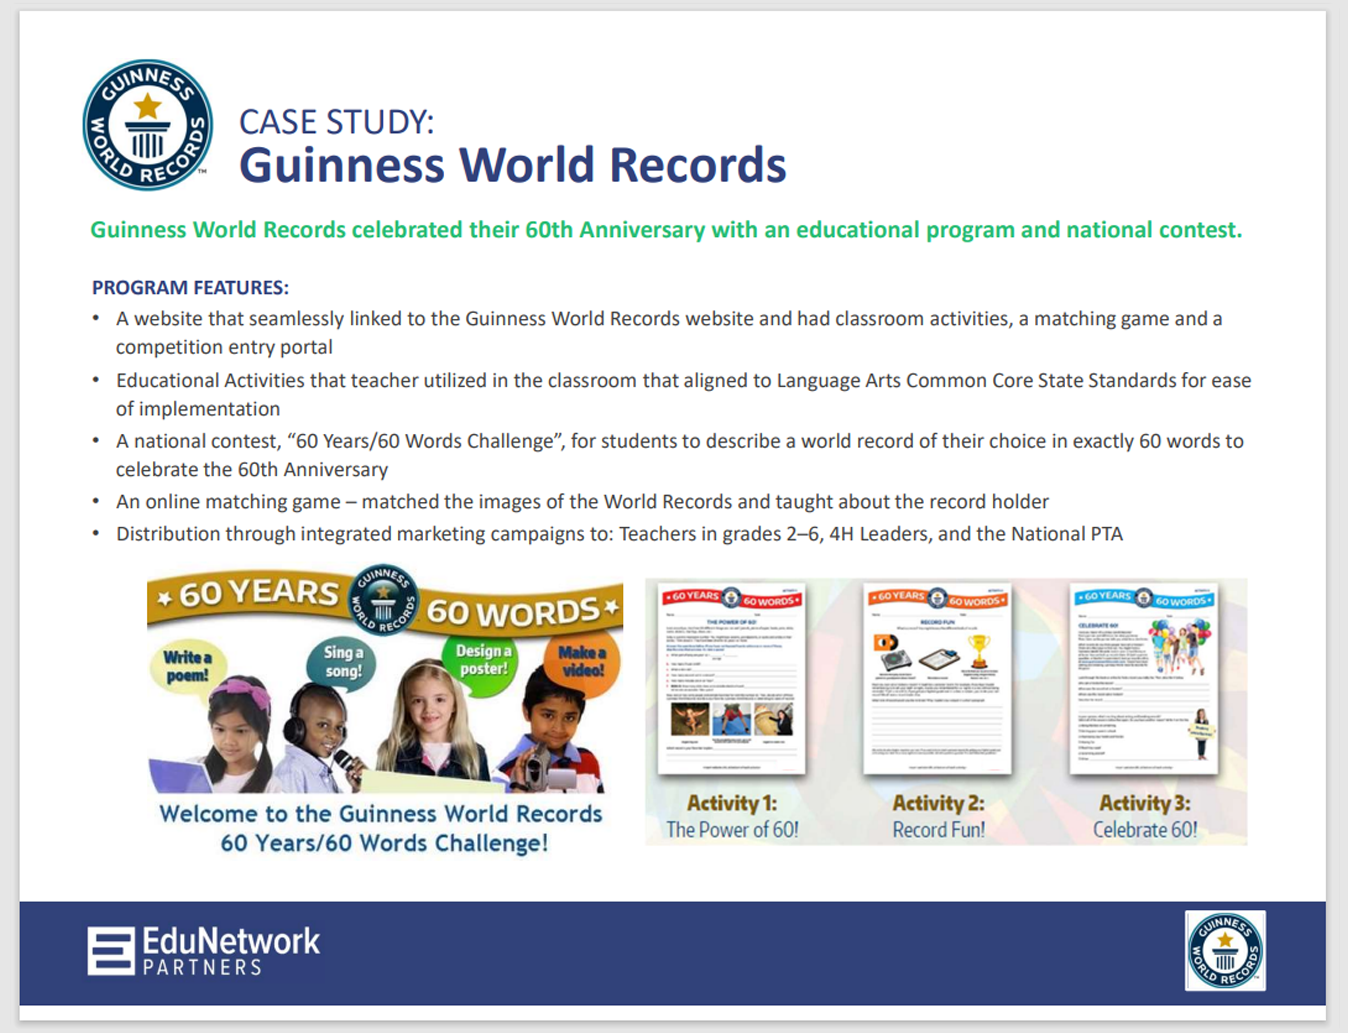The height and width of the screenshot is (1033, 1348).
Task: Click the '60 YEARS' gold banner text
Action: tap(257, 594)
